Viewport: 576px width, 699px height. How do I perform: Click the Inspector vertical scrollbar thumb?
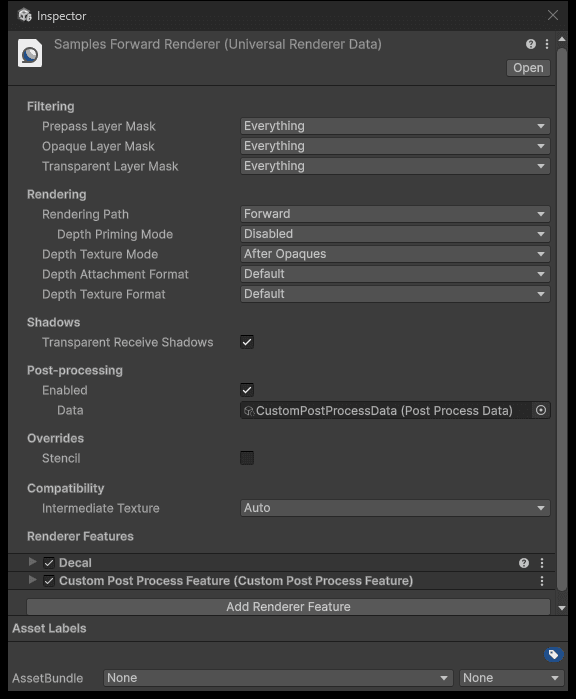point(562,319)
